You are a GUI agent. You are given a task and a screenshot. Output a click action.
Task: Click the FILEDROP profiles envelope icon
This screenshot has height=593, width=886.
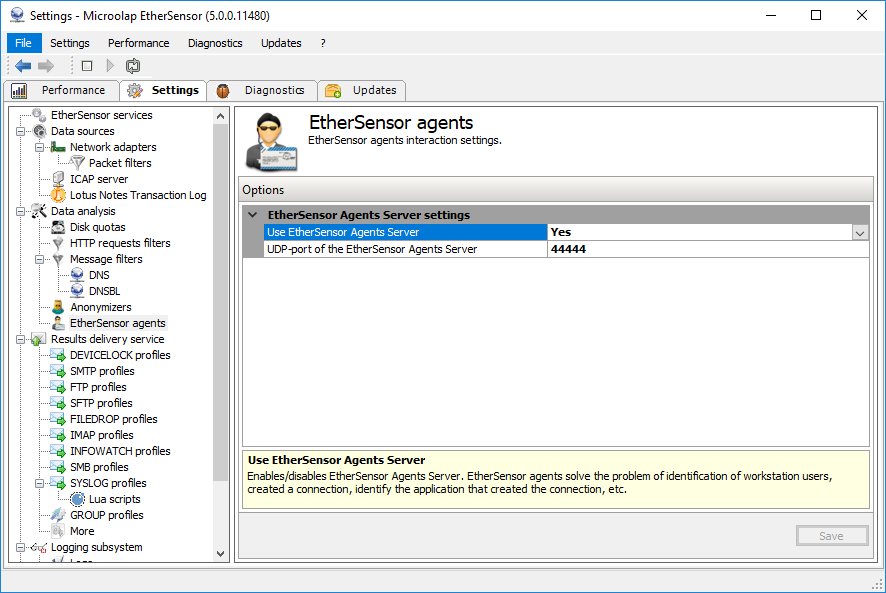pos(58,419)
